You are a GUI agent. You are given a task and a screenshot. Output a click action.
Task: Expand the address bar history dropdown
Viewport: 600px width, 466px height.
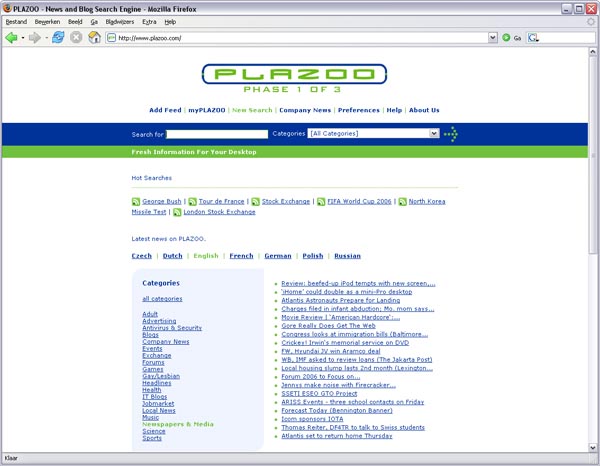pyautogui.click(x=492, y=38)
